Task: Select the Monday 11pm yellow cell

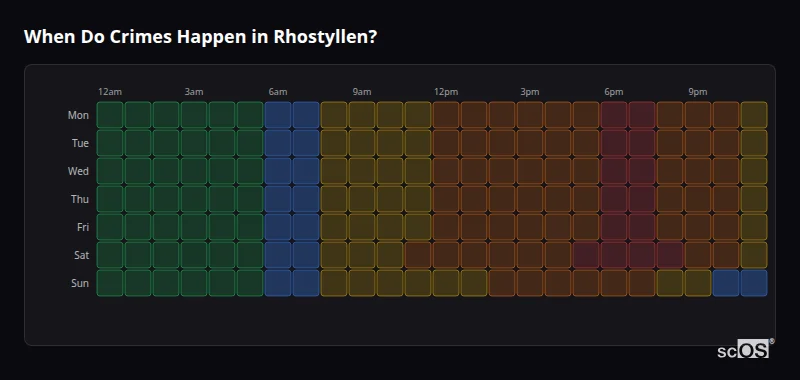Action: coord(754,115)
